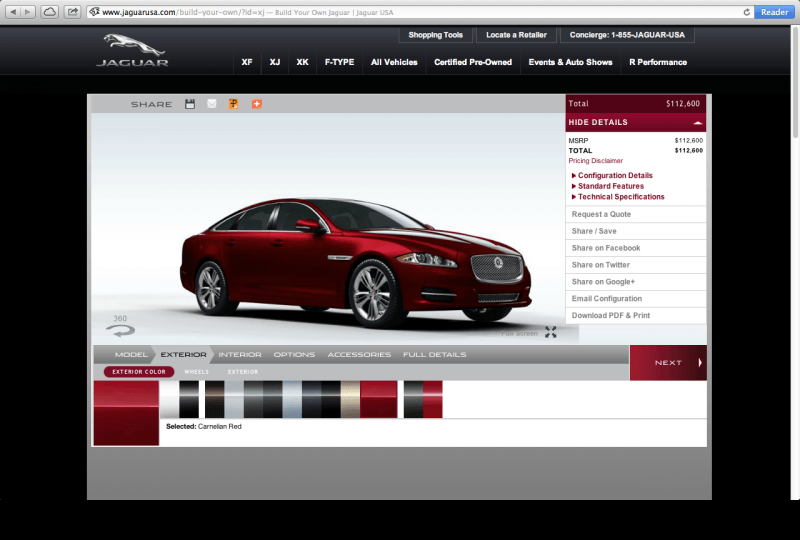Open the Pricing Disclaimer link

tap(595, 161)
